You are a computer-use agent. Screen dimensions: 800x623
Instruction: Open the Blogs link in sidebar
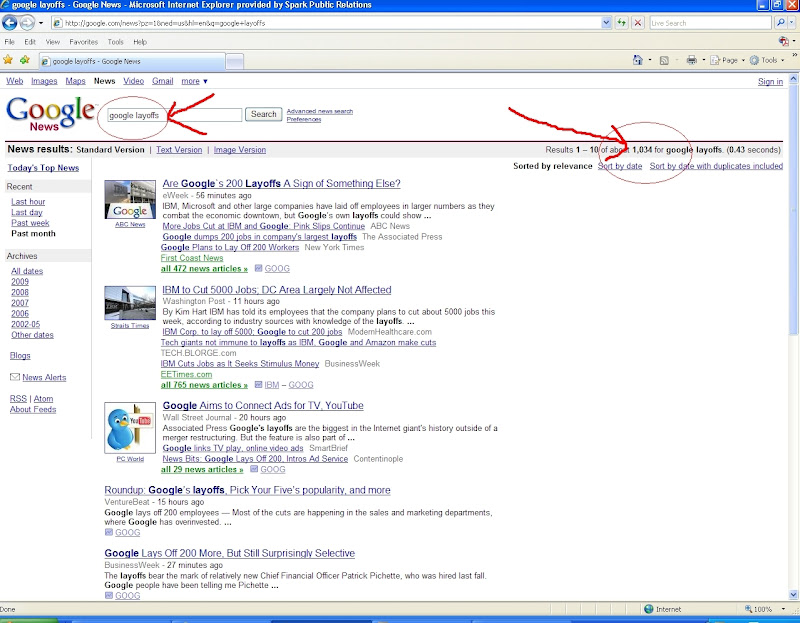[x=20, y=356]
